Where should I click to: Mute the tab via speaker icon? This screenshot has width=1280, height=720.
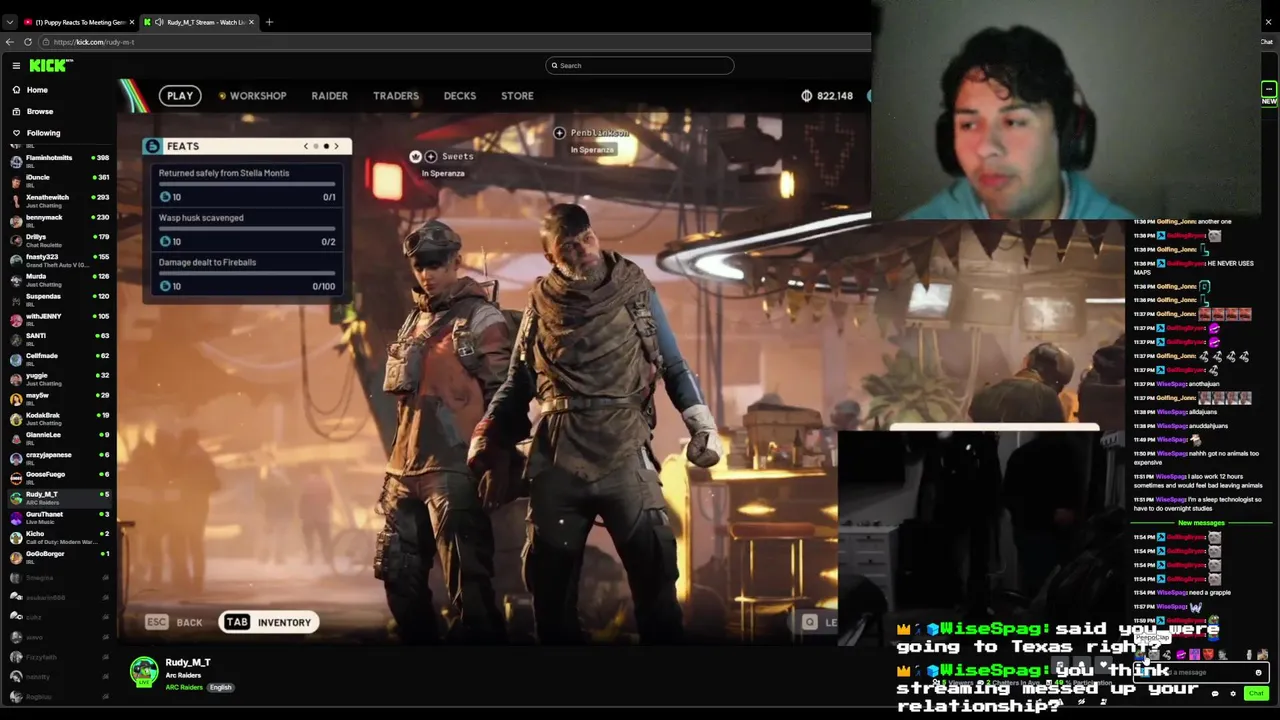click(159, 22)
